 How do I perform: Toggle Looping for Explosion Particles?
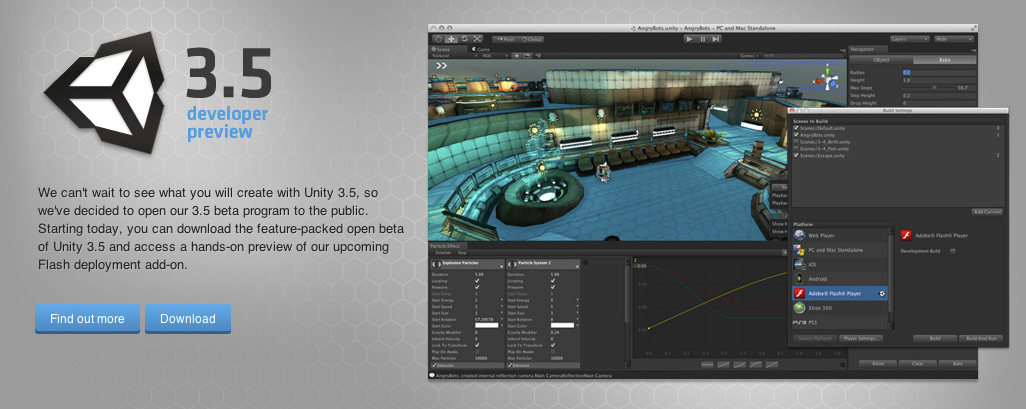pyautogui.click(x=477, y=281)
